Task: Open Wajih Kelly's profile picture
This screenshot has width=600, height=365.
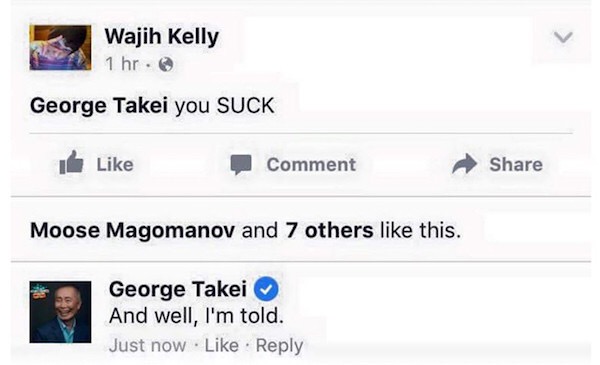Action: click(x=60, y=47)
